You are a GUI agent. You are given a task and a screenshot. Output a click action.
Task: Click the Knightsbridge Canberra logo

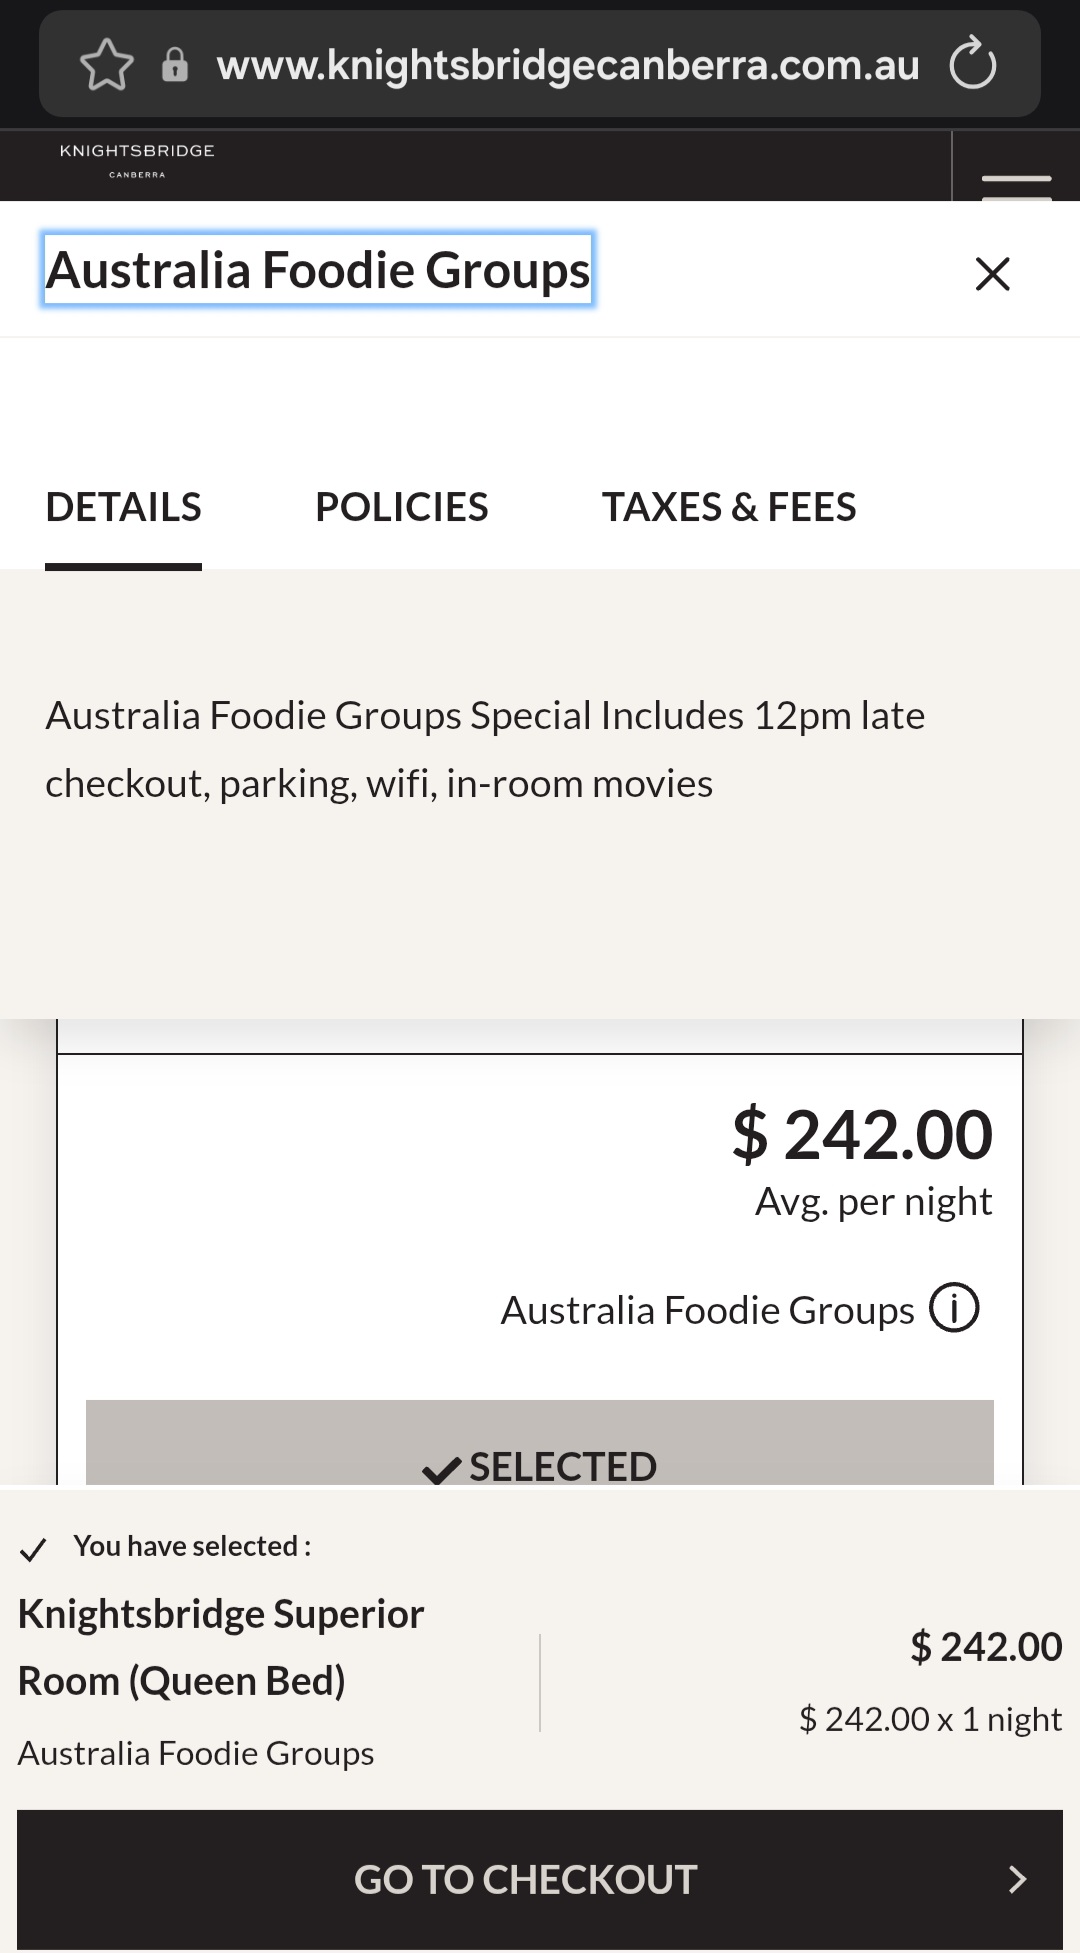[x=137, y=161]
